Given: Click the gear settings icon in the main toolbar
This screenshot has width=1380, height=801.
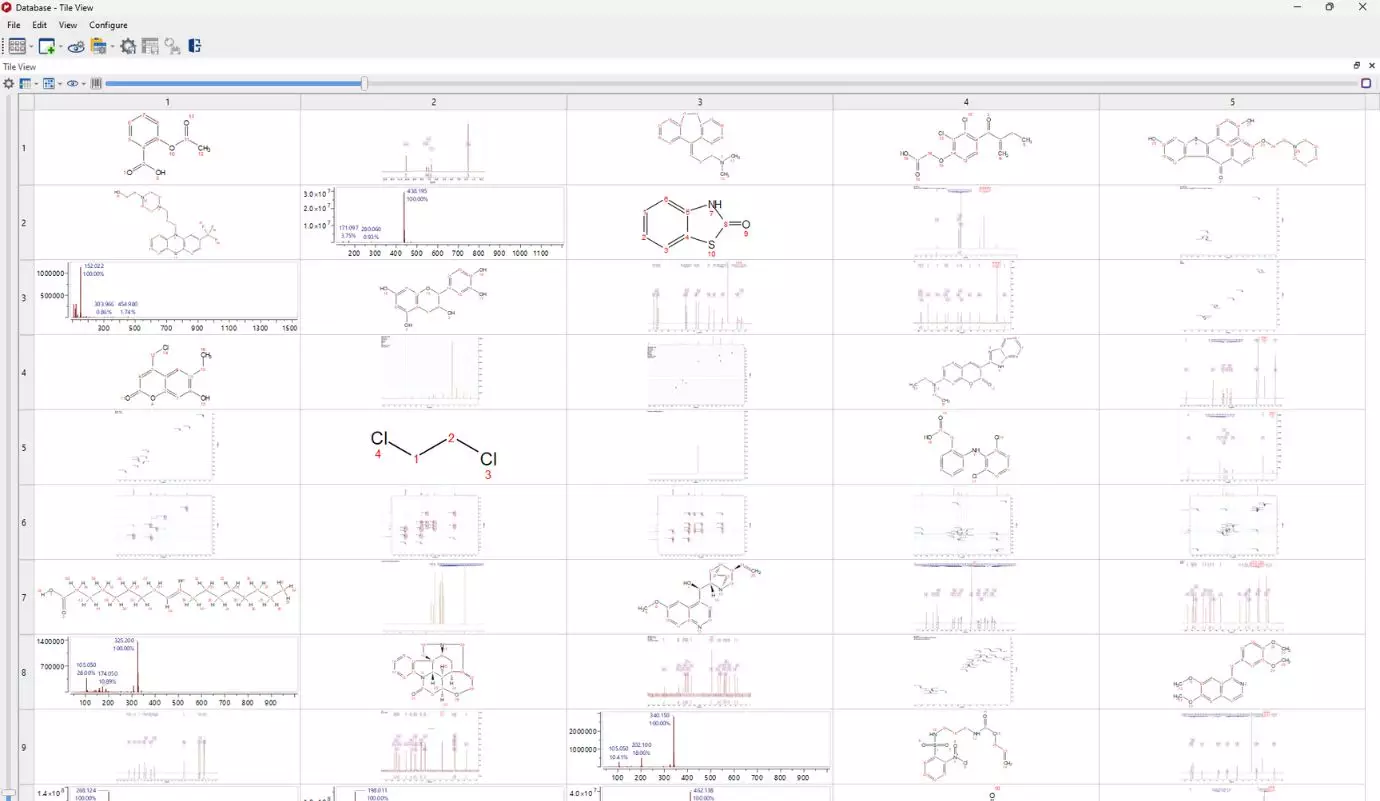Looking at the screenshot, I should 128,46.
